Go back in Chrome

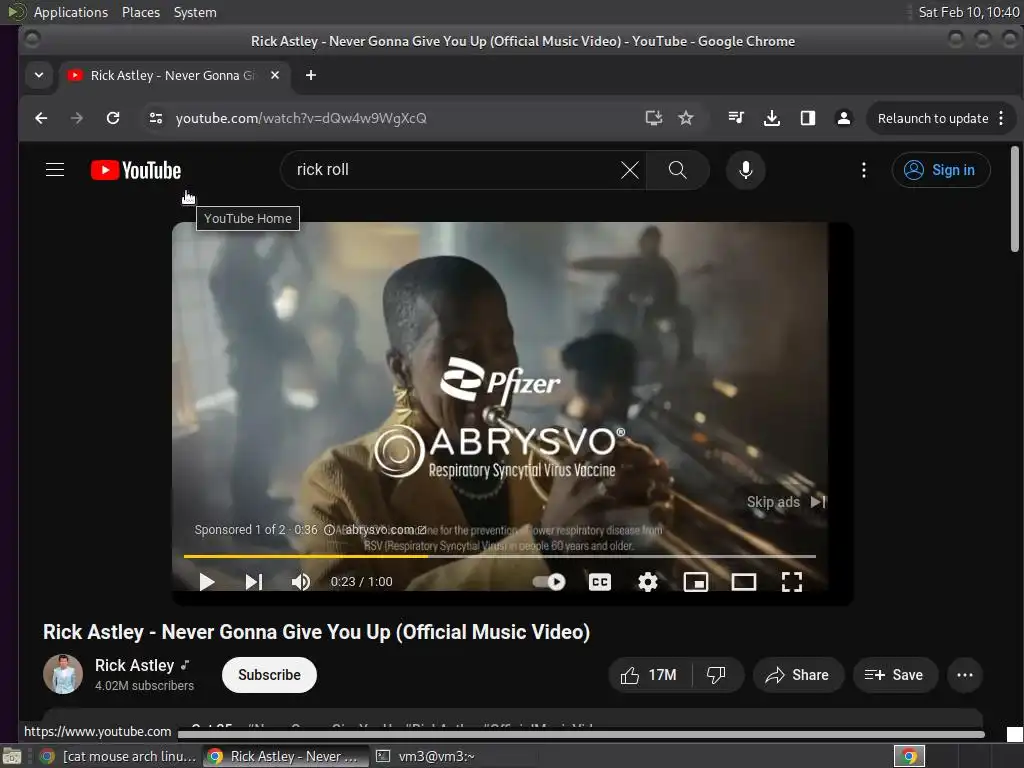point(41,118)
